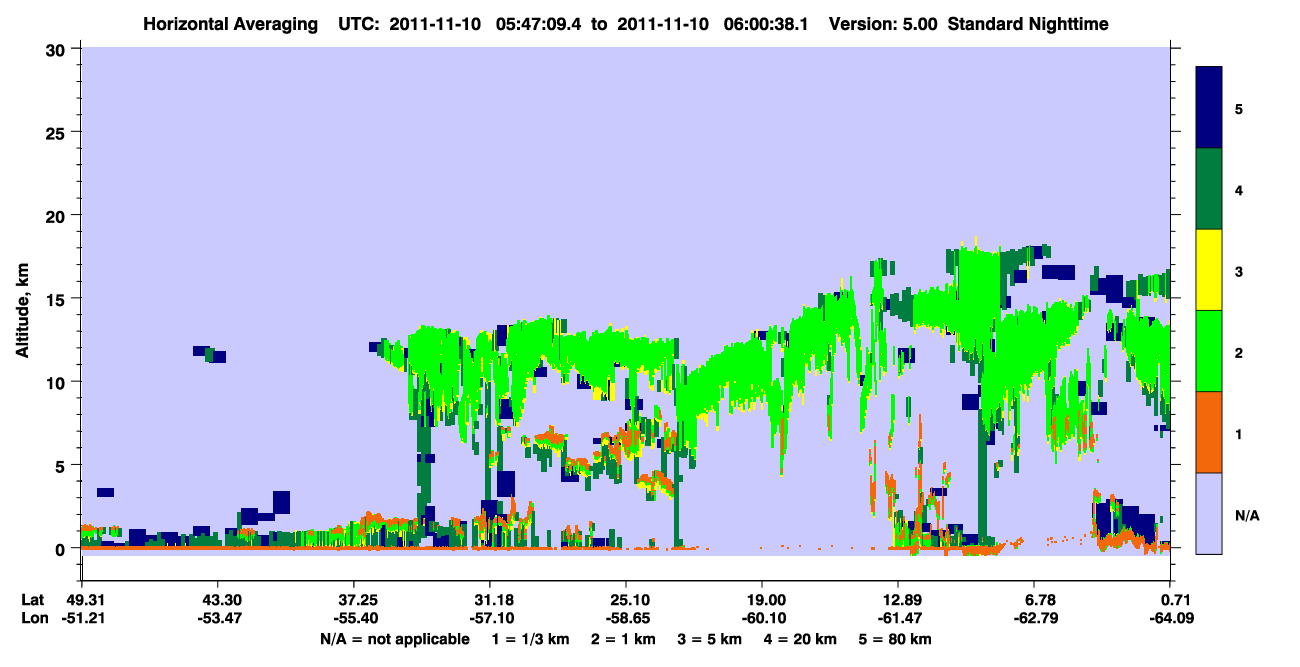Image resolution: width=1300 pixels, height=667 pixels.
Task: Click the 15 altitude tick label
Action: (x=58, y=299)
